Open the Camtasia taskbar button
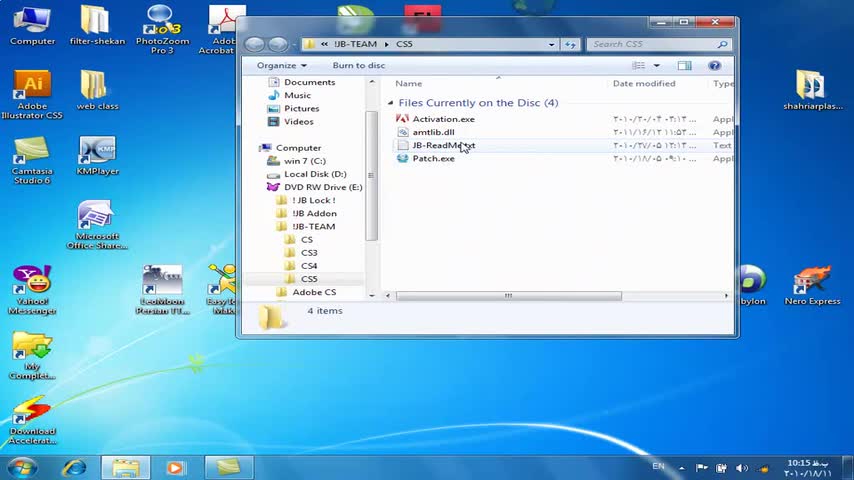 pos(229,467)
